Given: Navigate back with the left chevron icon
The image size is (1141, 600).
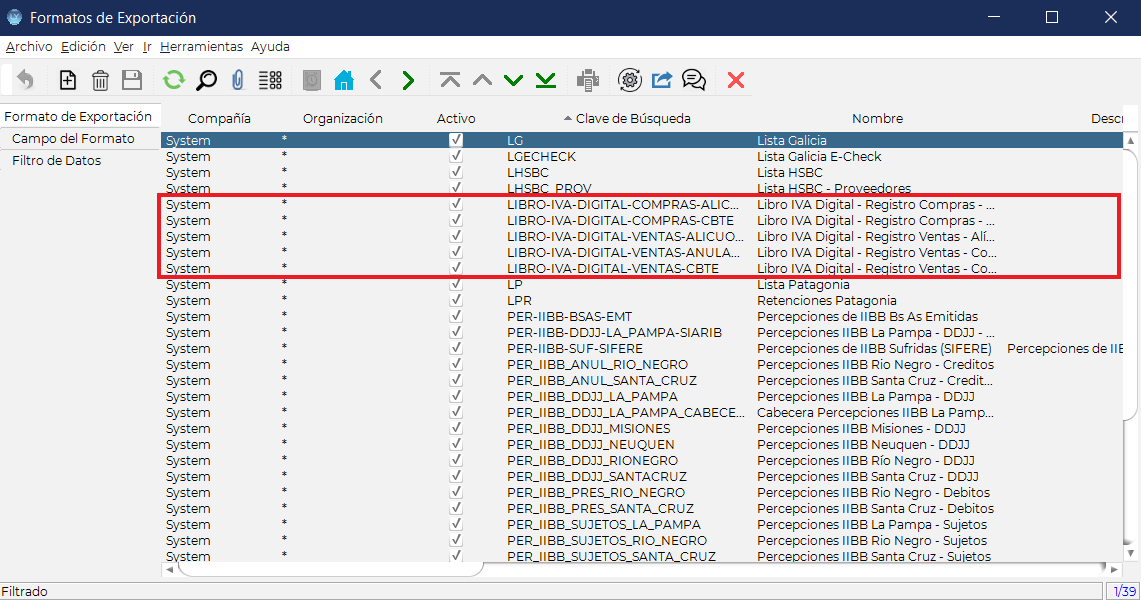Looking at the screenshot, I should (x=376, y=80).
